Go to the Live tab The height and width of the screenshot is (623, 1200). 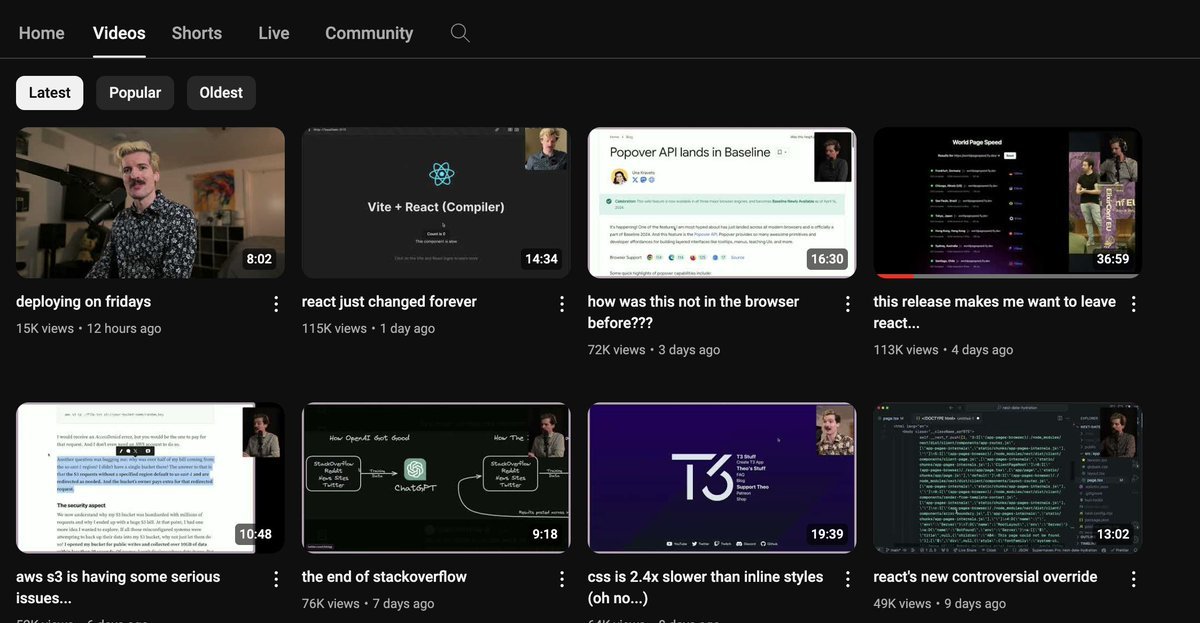[x=274, y=33]
